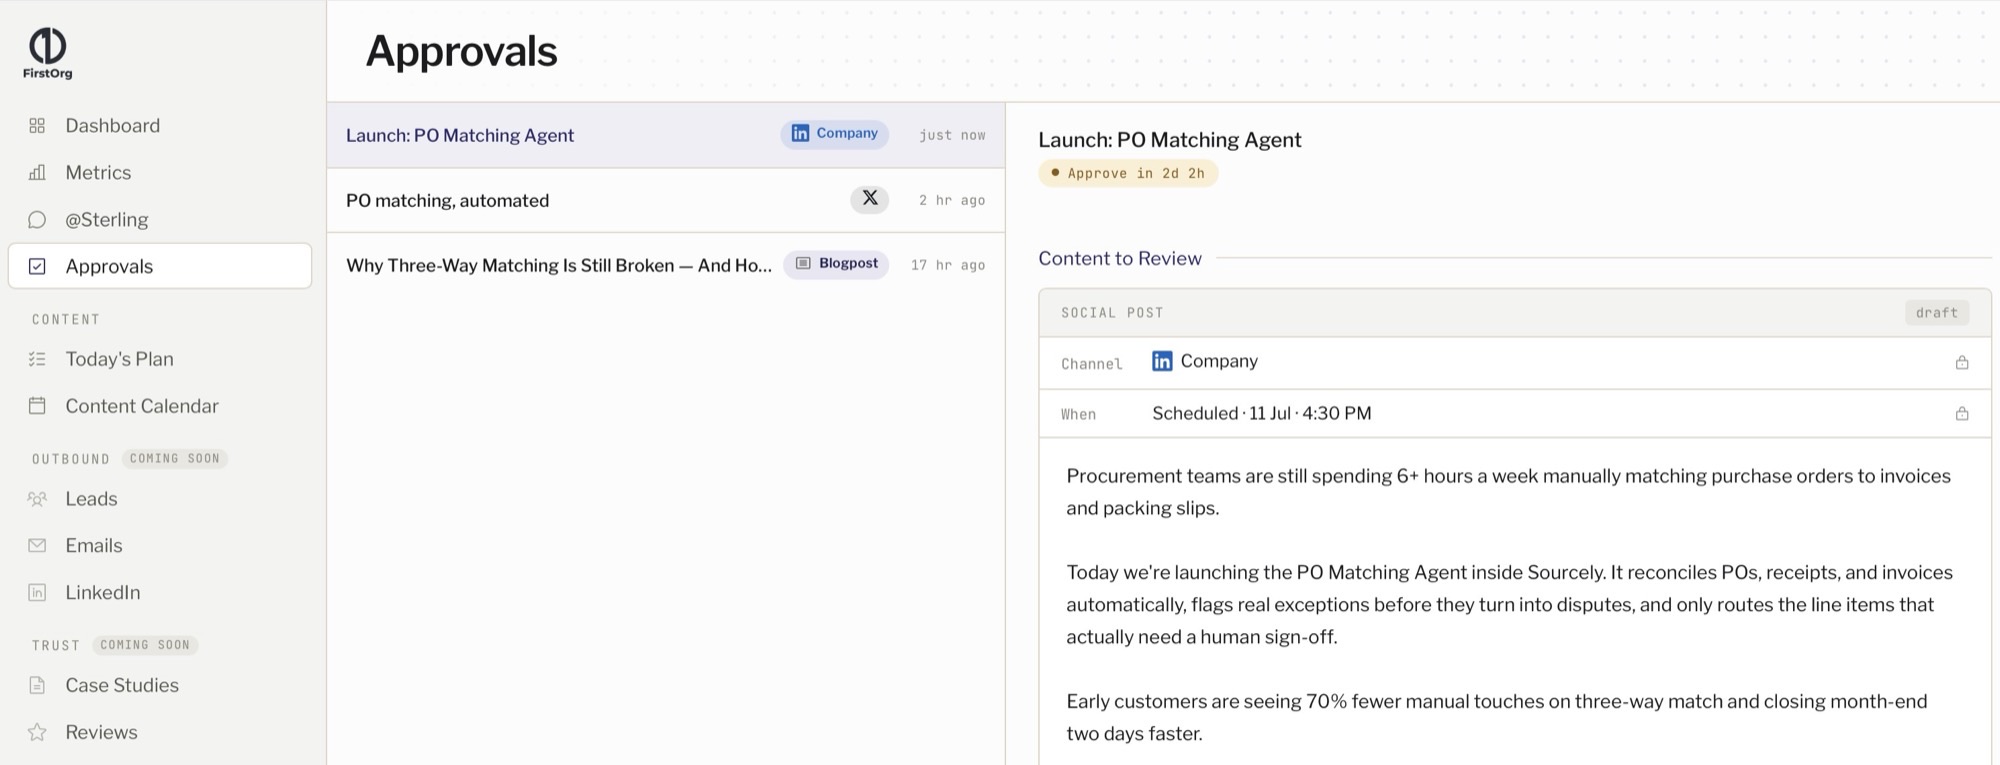The width and height of the screenshot is (2000, 765).
Task: Click the Content Calendar icon
Action: coord(37,406)
